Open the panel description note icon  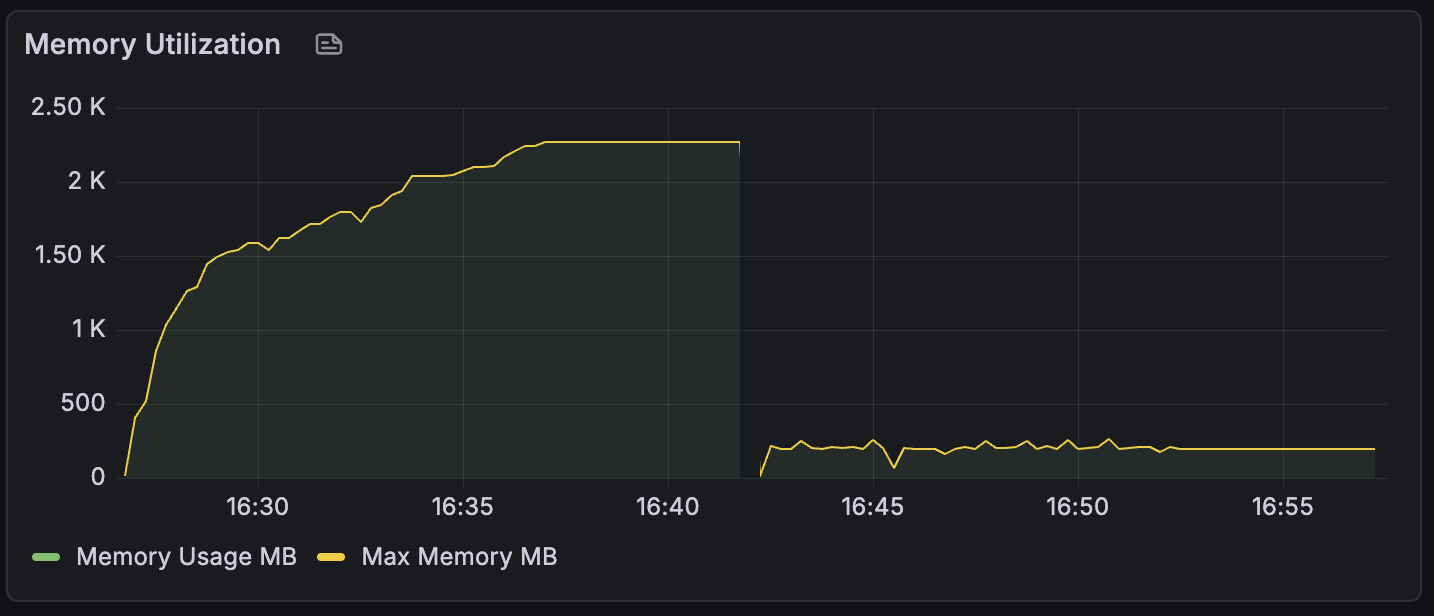(x=329, y=44)
